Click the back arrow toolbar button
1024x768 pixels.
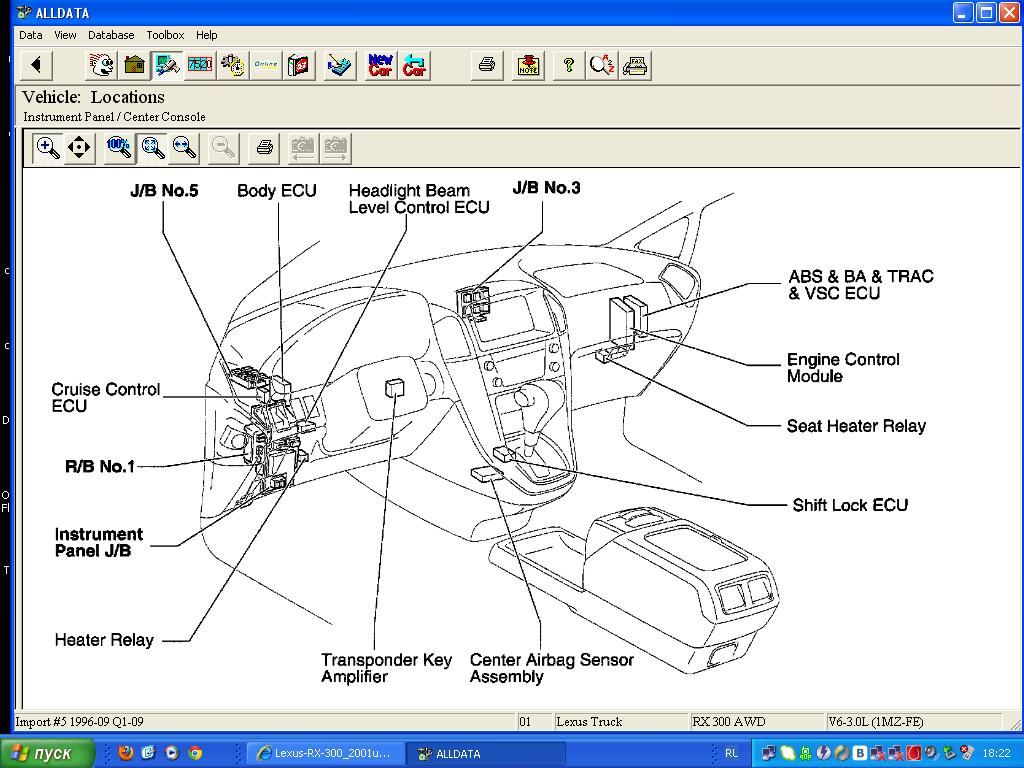point(36,66)
